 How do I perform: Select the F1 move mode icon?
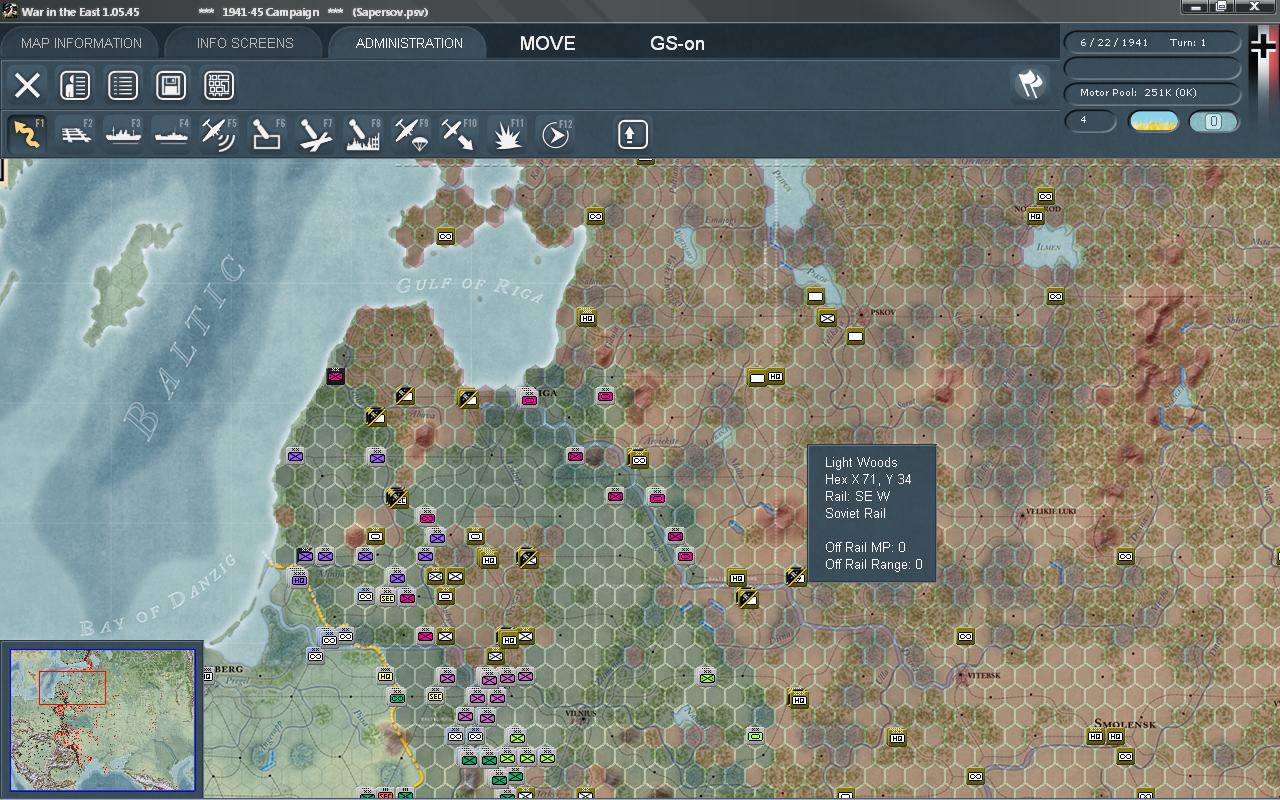[x=27, y=134]
